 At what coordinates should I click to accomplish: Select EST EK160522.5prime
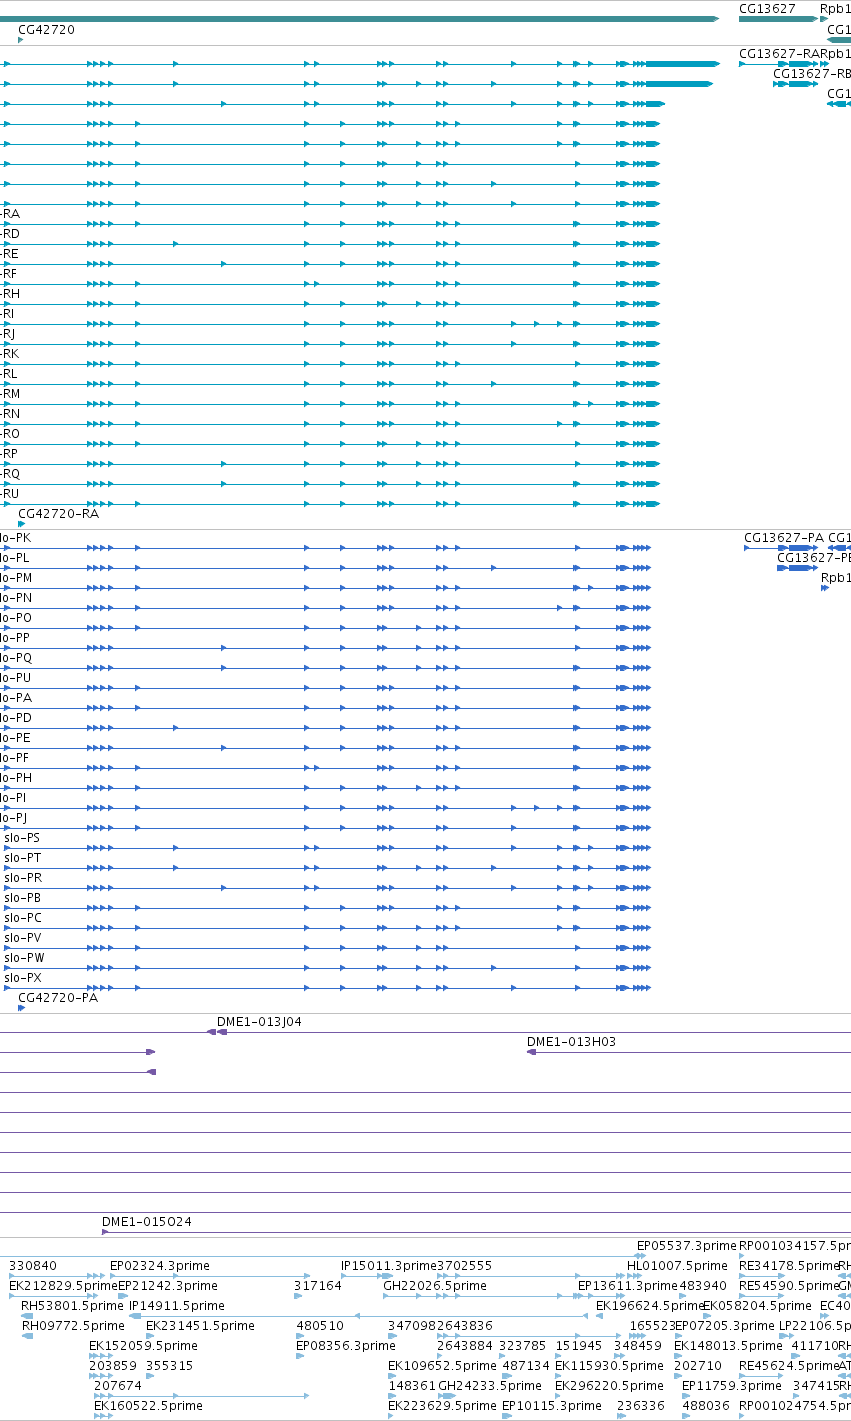(148, 1406)
